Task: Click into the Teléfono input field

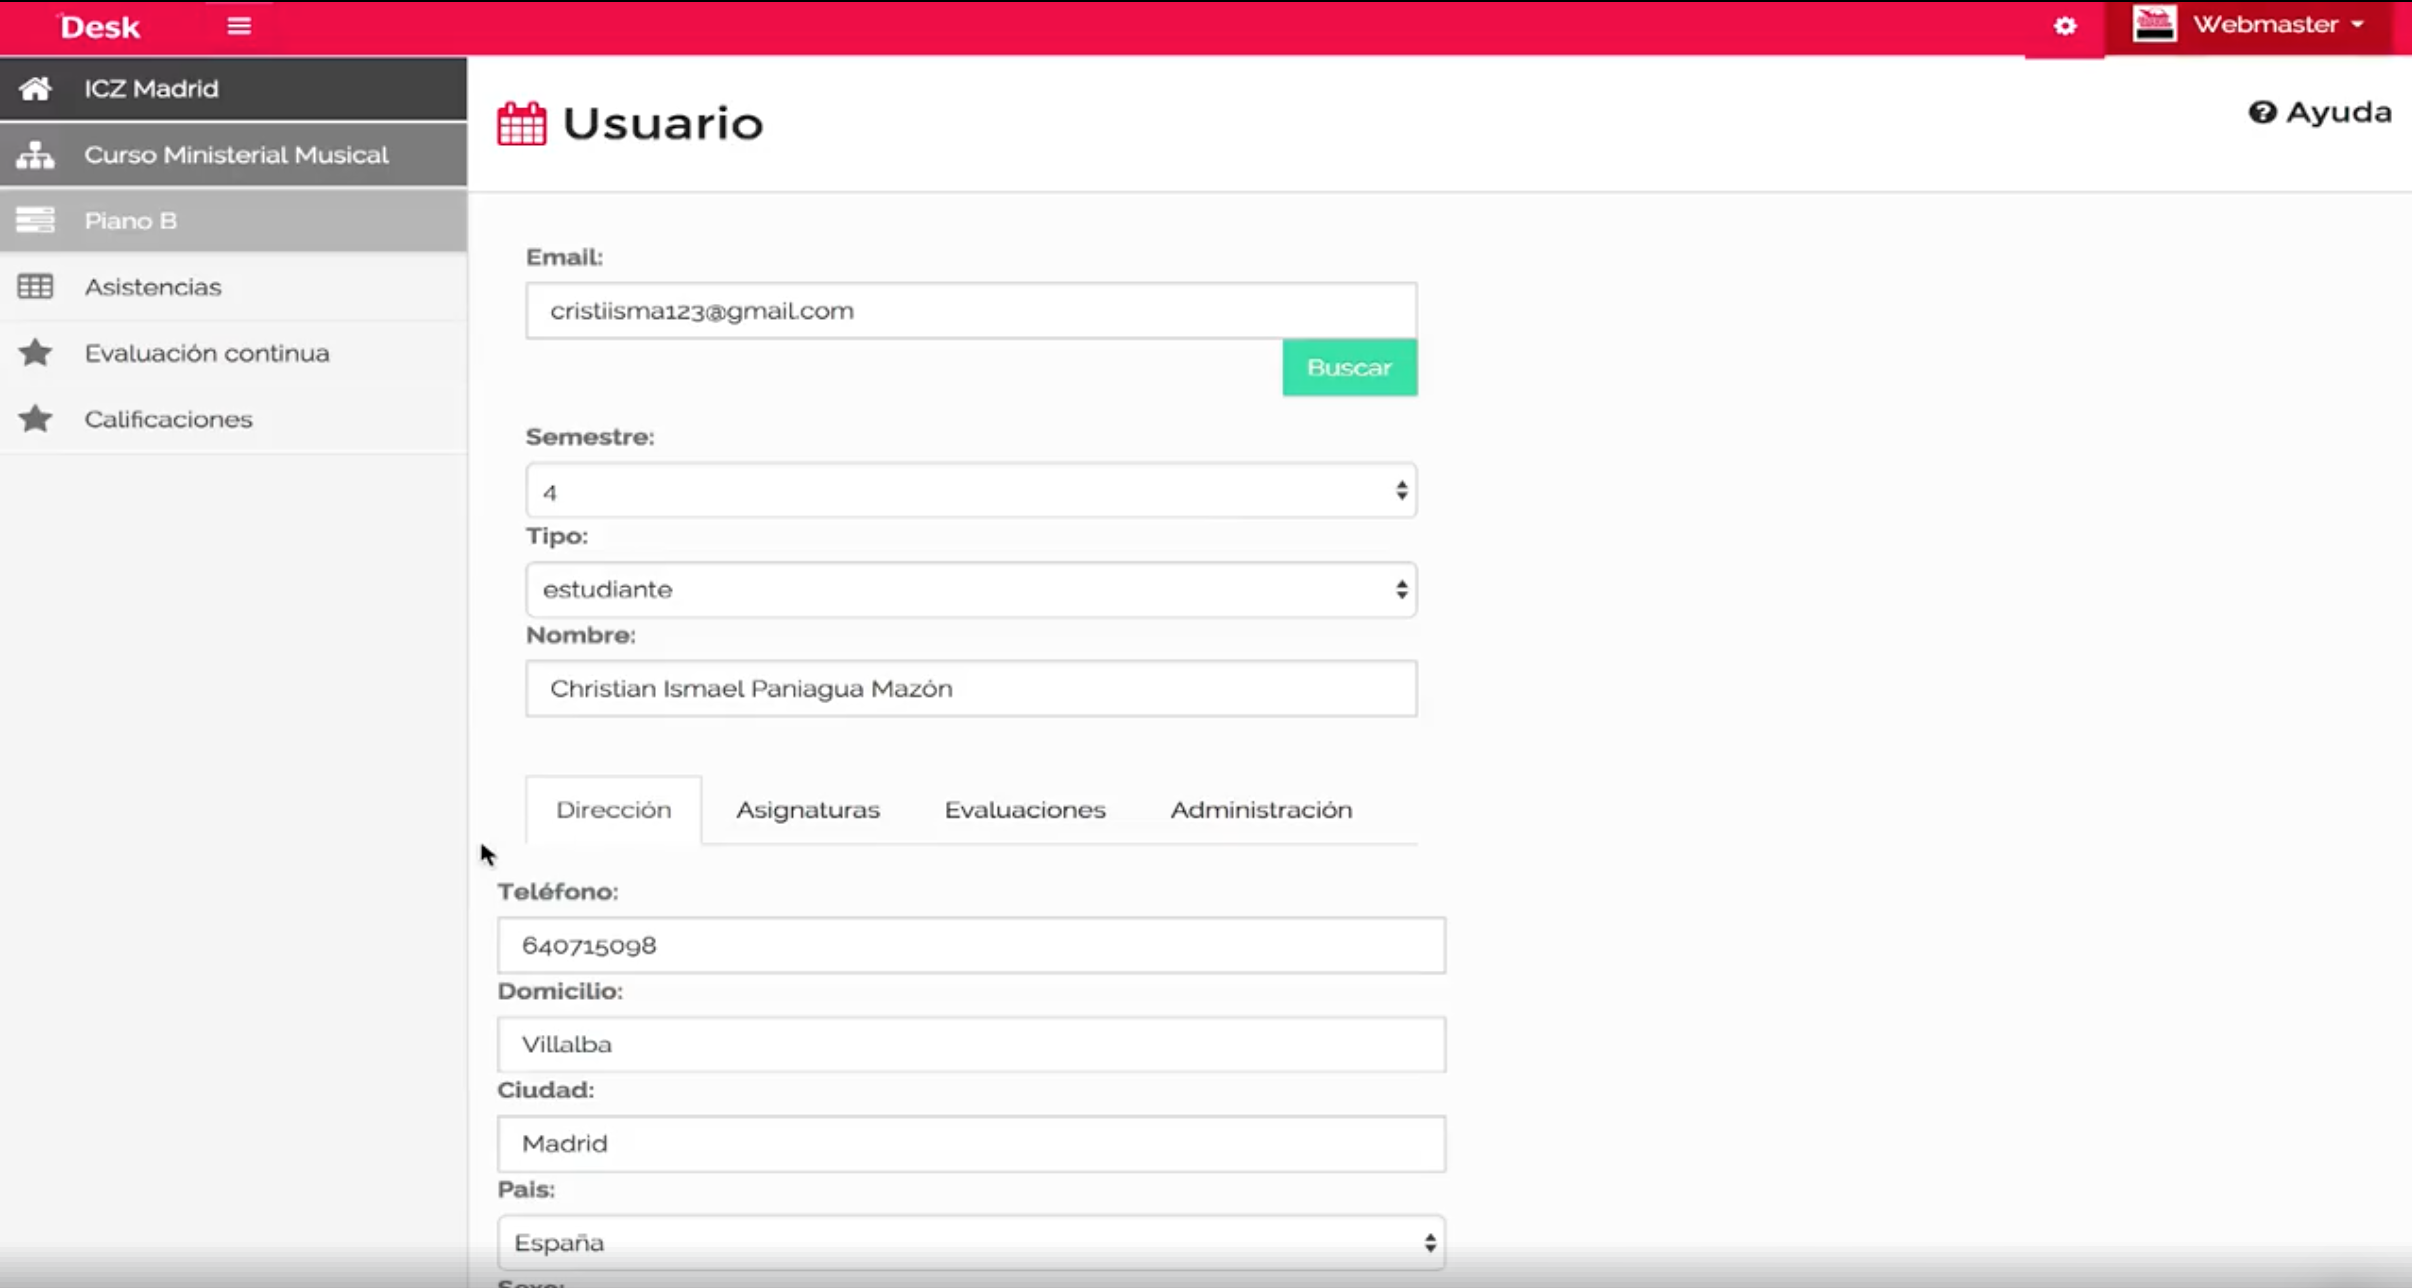Action: (x=970, y=946)
